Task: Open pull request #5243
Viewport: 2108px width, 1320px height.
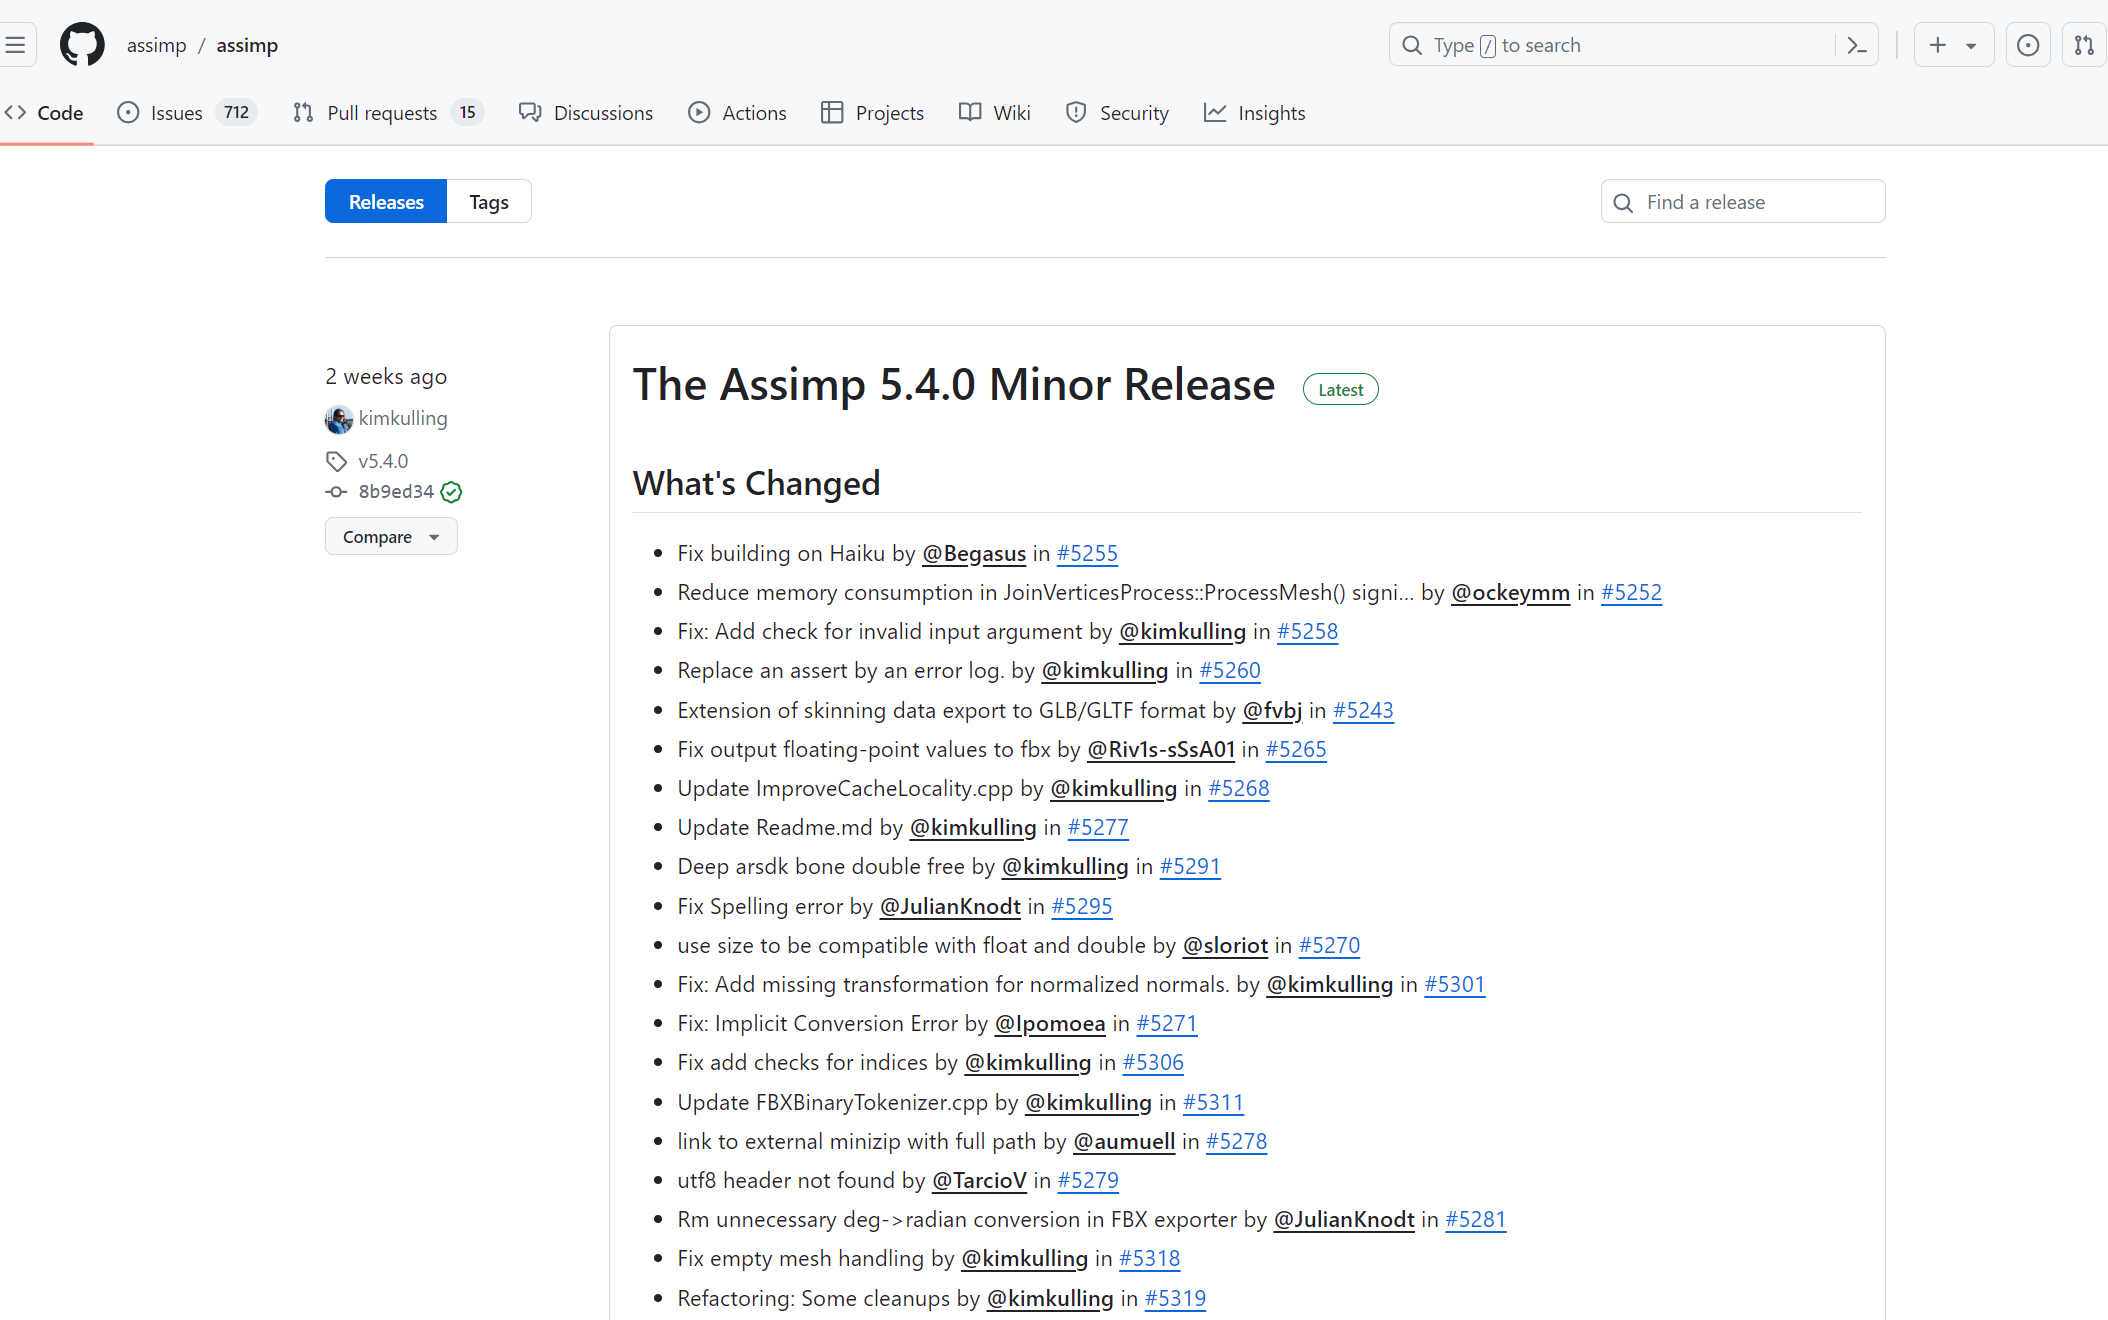Action: tap(1363, 710)
